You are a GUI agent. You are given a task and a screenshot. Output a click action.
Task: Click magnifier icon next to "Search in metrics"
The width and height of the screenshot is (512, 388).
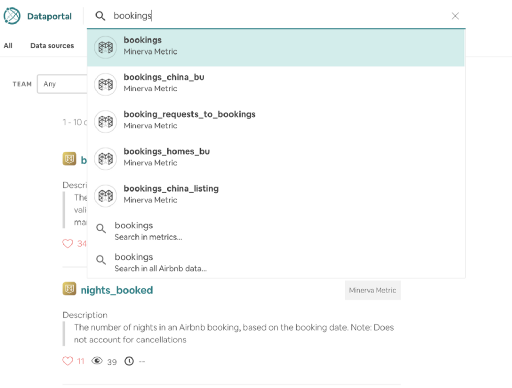coord(101,229)
